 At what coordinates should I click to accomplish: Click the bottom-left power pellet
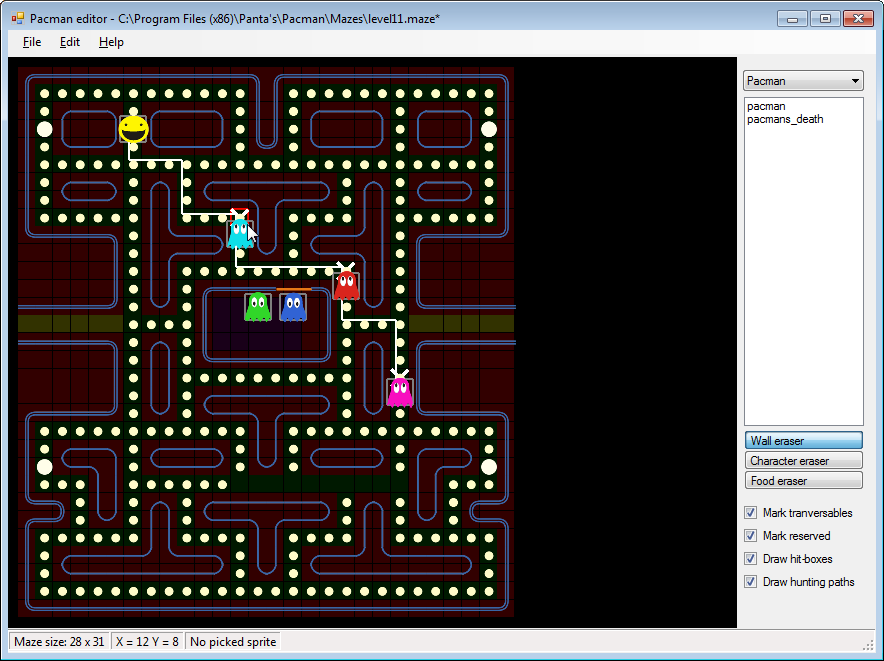[x=45, y=467]
